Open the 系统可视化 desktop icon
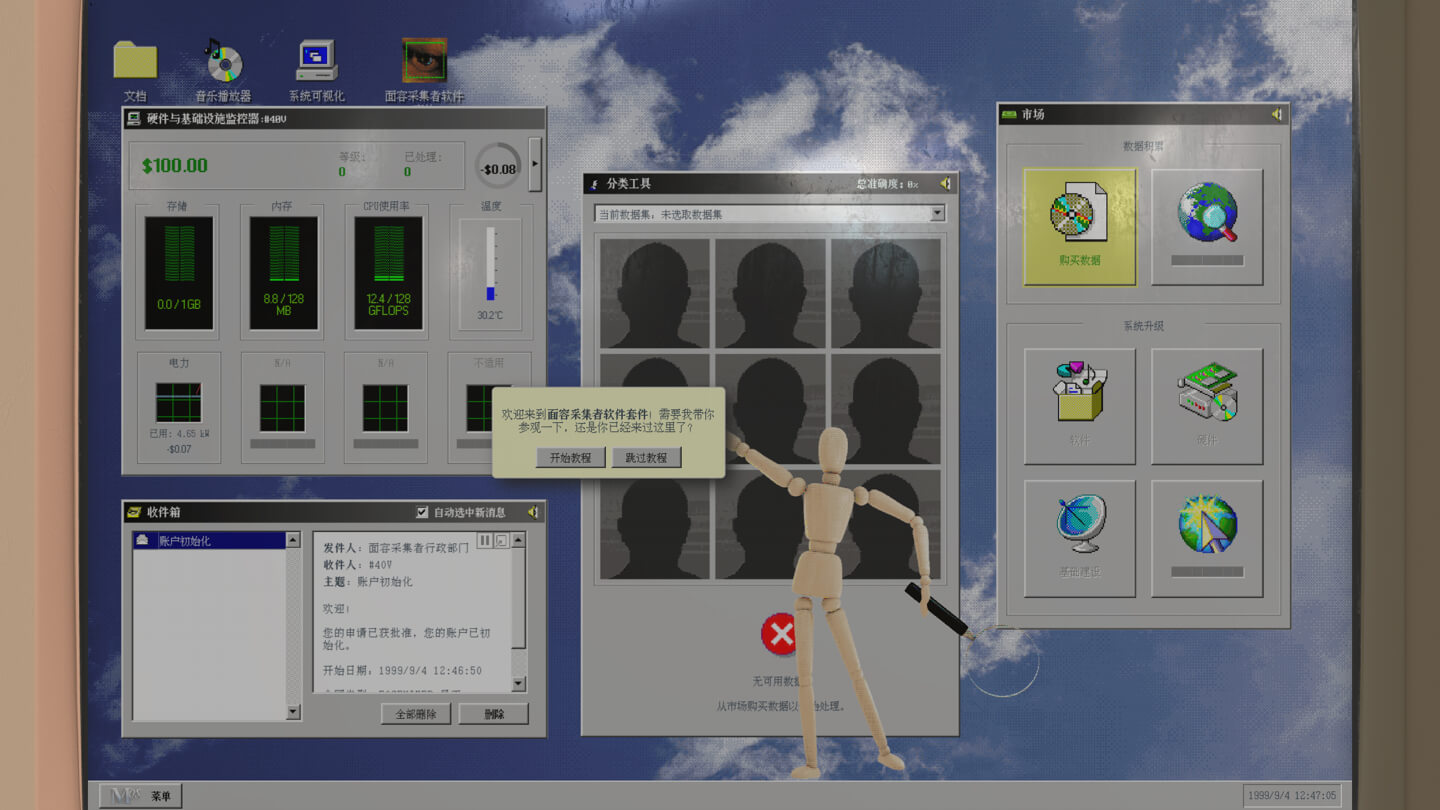The image size is (1440, 810). [317, 62]
